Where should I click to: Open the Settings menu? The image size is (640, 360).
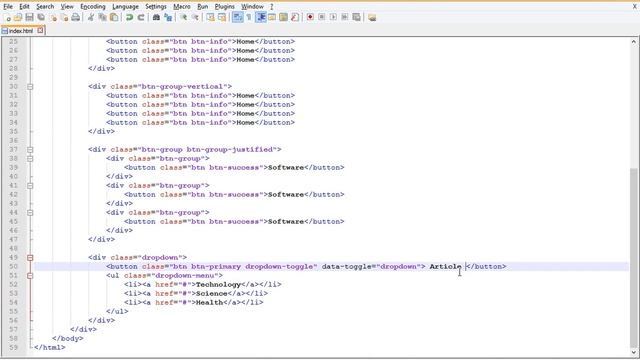(x=156, y=7)
